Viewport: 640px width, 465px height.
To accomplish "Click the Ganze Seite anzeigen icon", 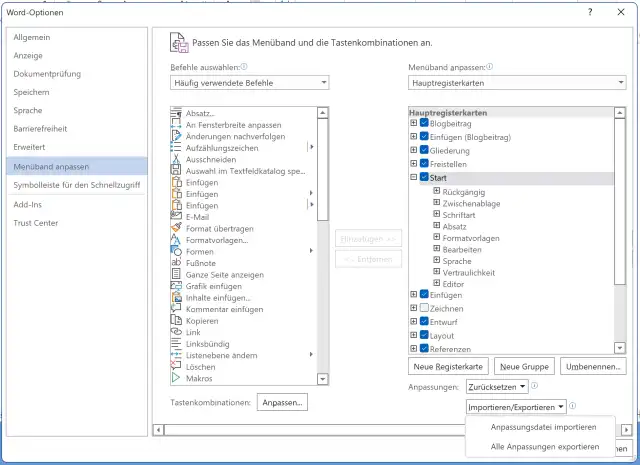I will point(176,274).
